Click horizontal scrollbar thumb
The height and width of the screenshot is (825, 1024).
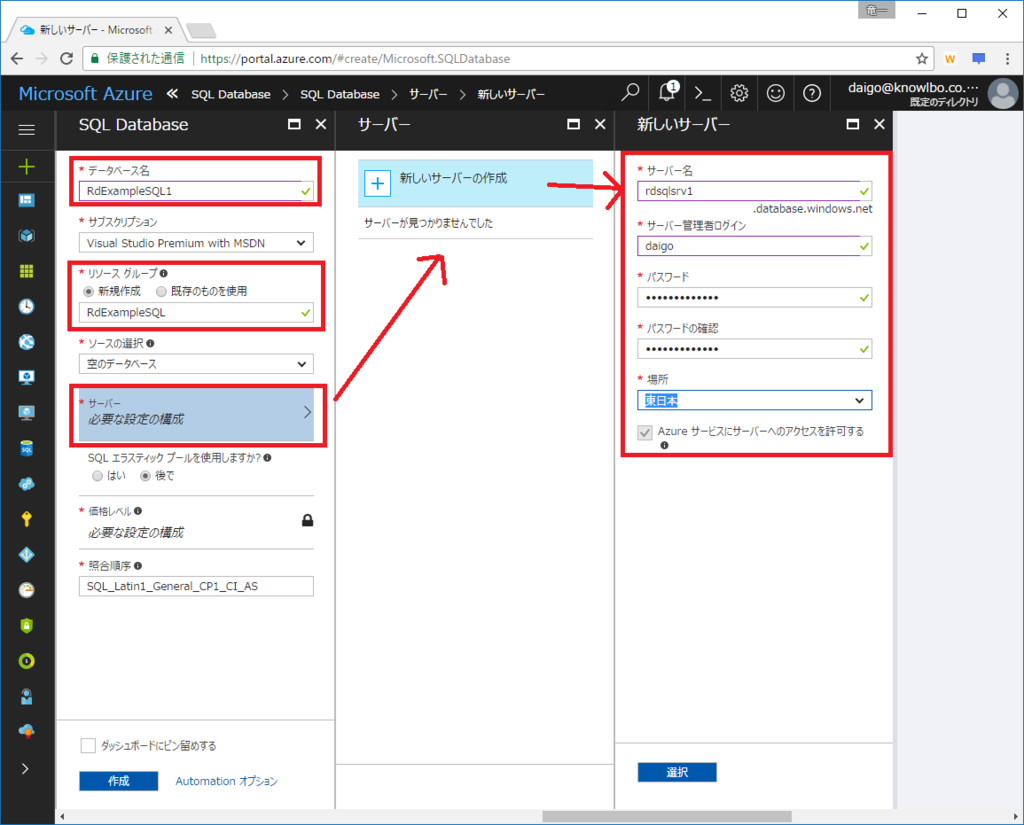tap(667, 817)
